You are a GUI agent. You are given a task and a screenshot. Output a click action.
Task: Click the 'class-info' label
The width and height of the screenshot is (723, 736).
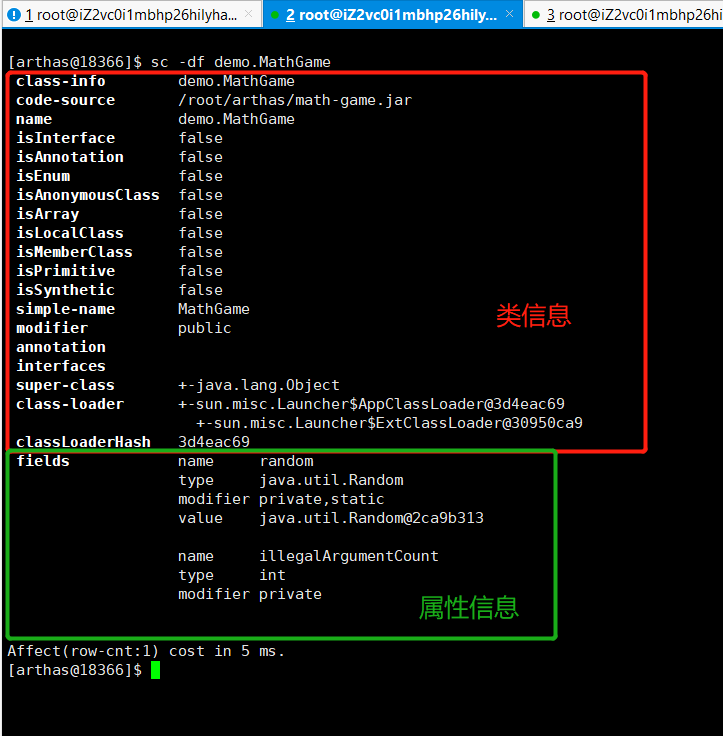tap(61, 81)
